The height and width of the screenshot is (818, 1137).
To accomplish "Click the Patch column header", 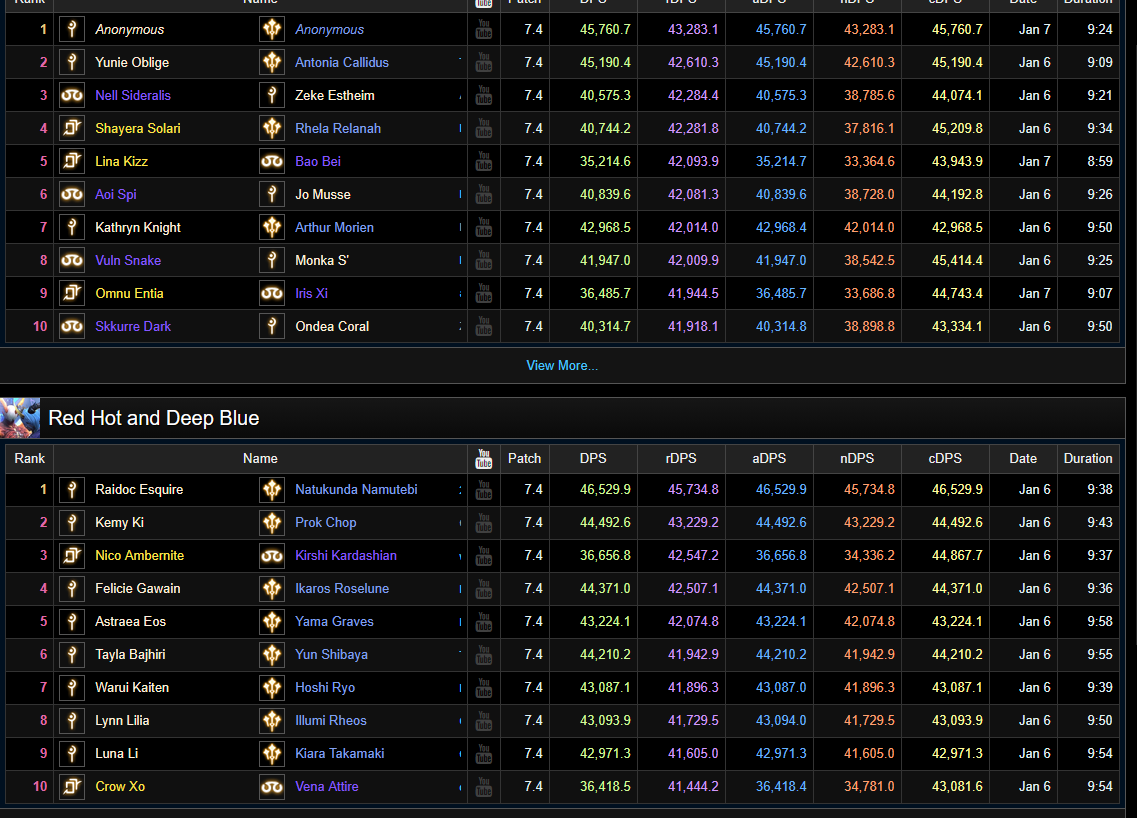I will [x=524, y=458].
